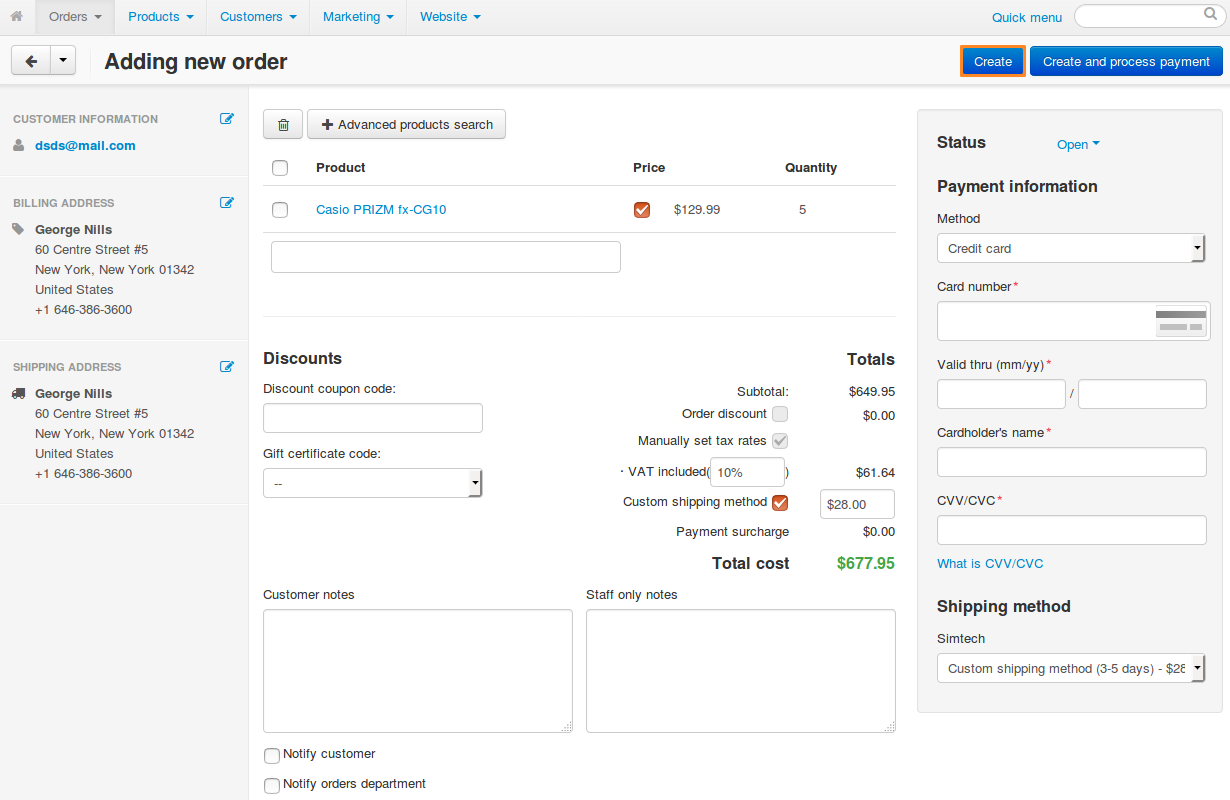Click the Valid thru year field
1230x800 pixels.
[1142, 394]
